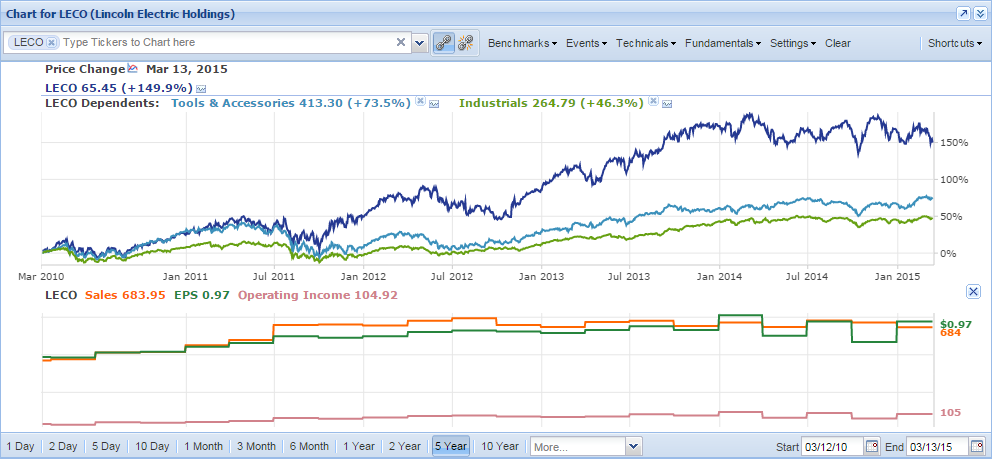Click the LECO 65.45 (+149.9%) label
The width and height of the screenshot is (992, 459).
click(119, 88)
